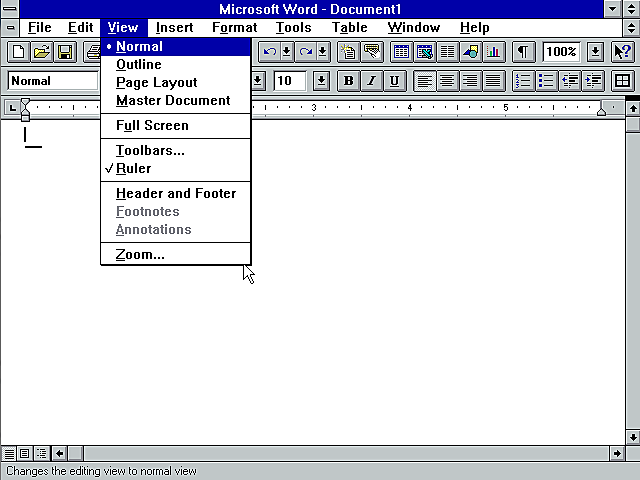Click the Decrease Indent icon
Screen dimensions: 640x480
tap(569, 81)
